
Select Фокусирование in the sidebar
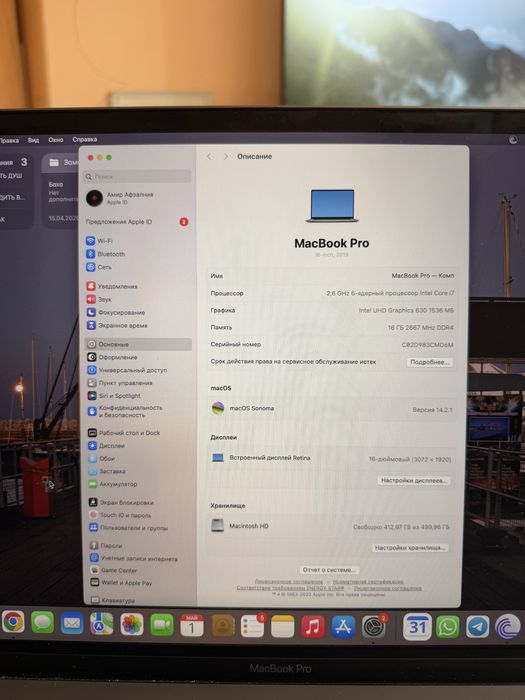[x=116, y=312]
